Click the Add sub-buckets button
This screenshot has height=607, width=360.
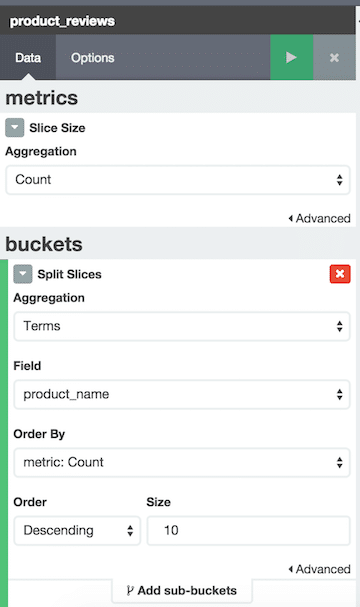pos(182,591)
